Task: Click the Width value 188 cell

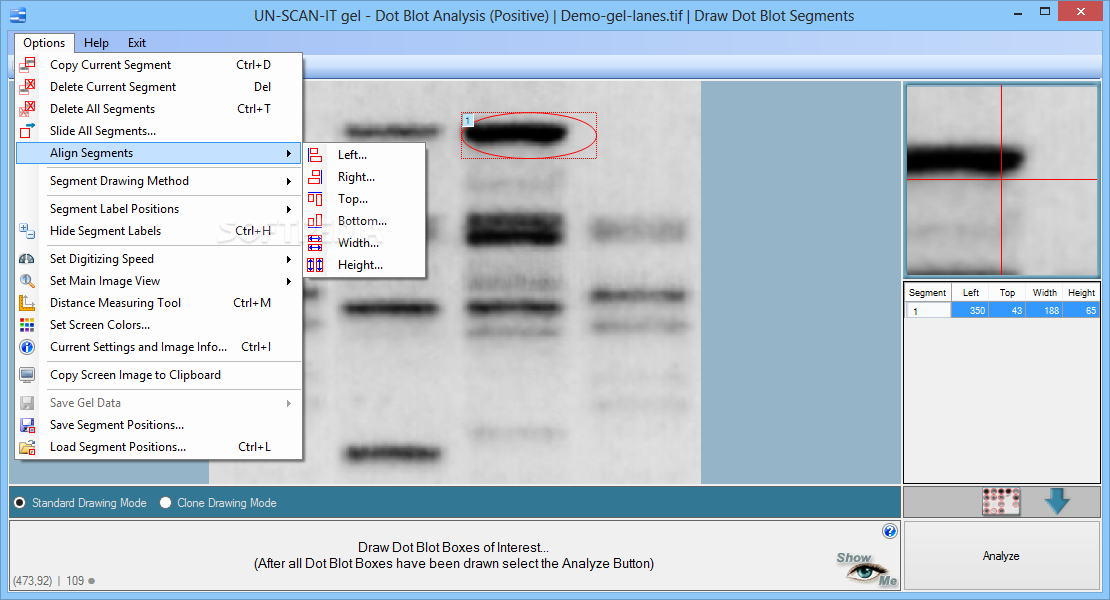Action: (x=1044, y=311)
